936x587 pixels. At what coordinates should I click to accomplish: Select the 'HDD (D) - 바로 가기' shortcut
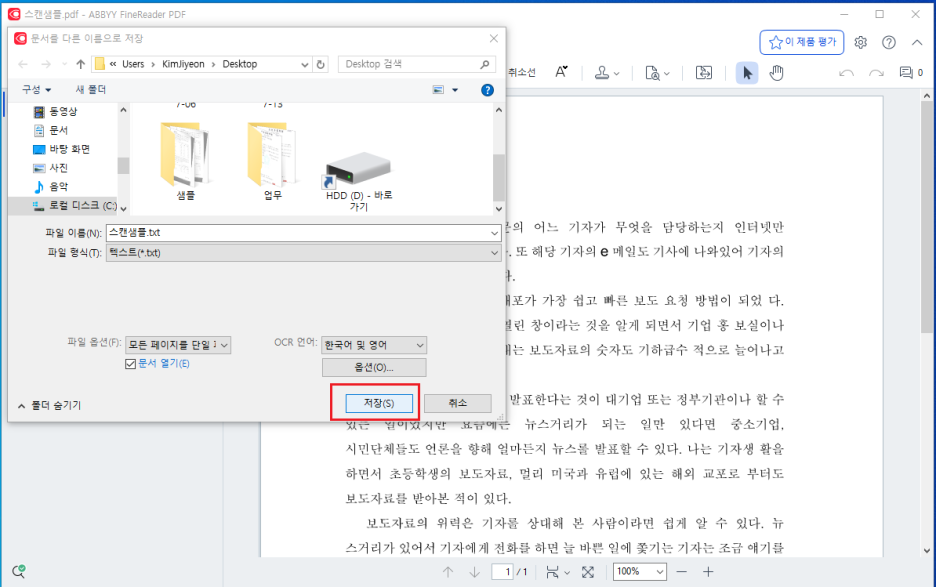point(359,181)
